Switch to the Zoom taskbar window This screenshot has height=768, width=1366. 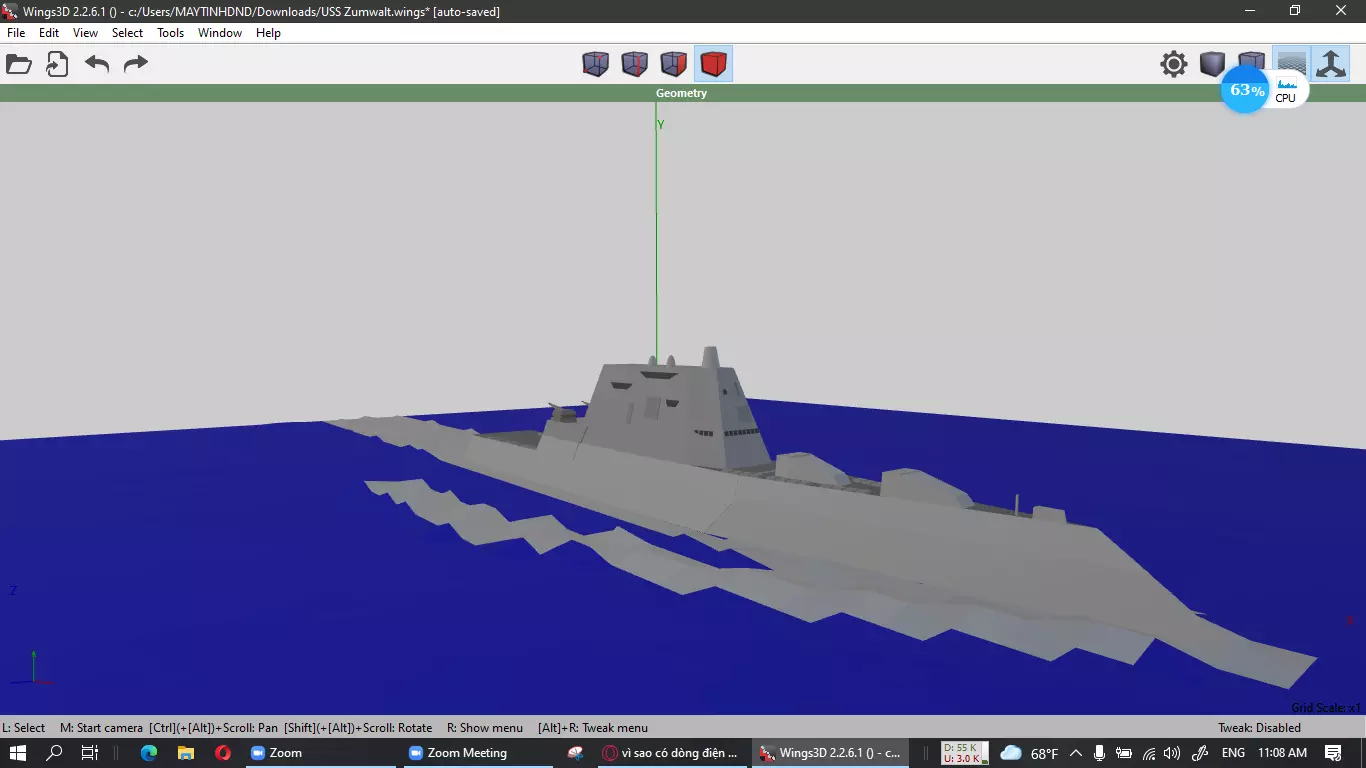[320, 753]
